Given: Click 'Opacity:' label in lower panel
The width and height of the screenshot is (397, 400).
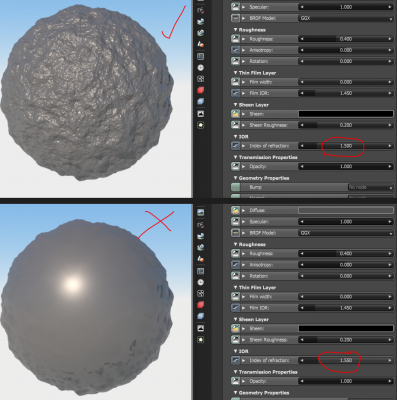Looking at the screenshot, I should tap(258, 381).
